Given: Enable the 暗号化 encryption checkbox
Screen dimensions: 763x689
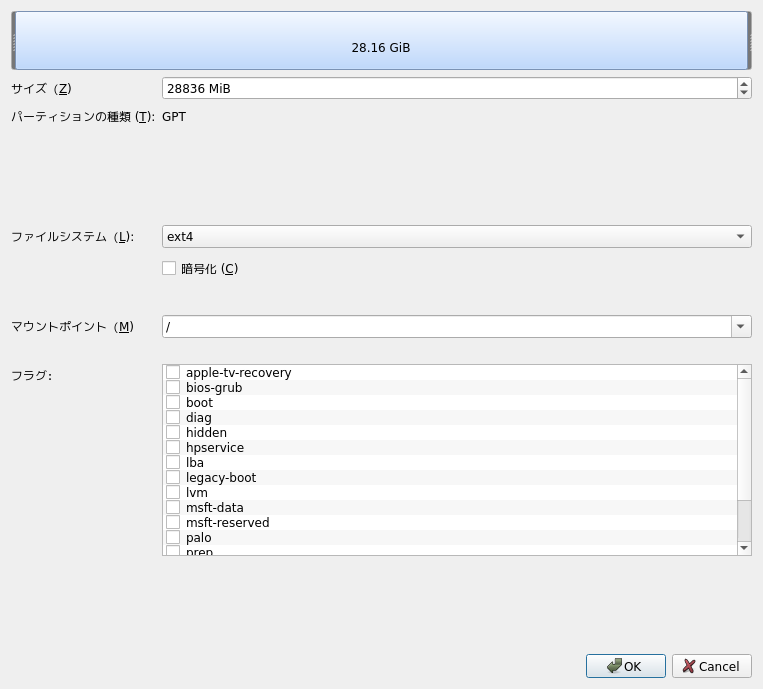Looking at the screenshot, I should (x=169, y=268).
